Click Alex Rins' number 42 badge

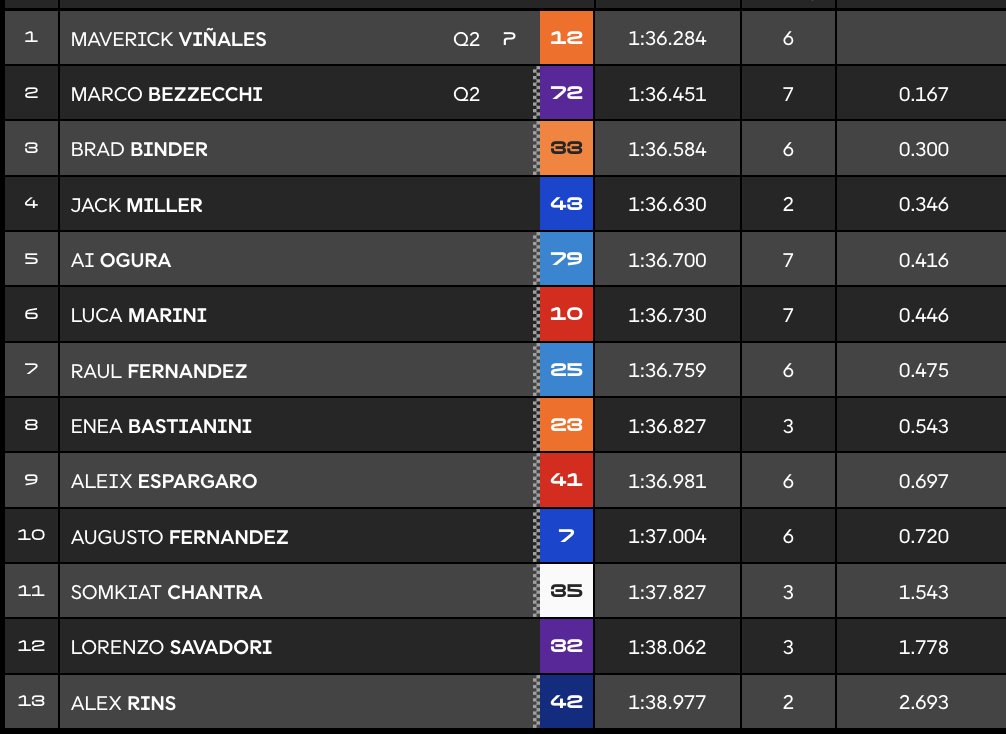pos(566,702)
